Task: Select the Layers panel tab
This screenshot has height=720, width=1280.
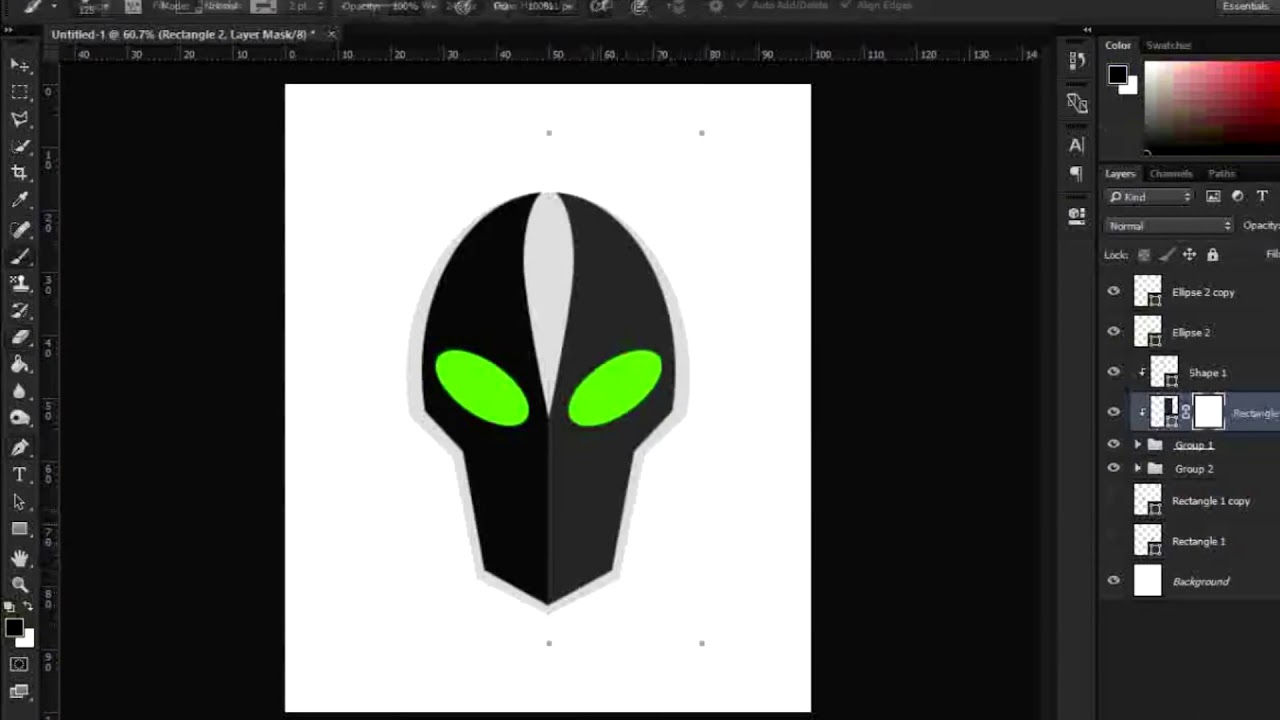Action: tap(1120, 174)
